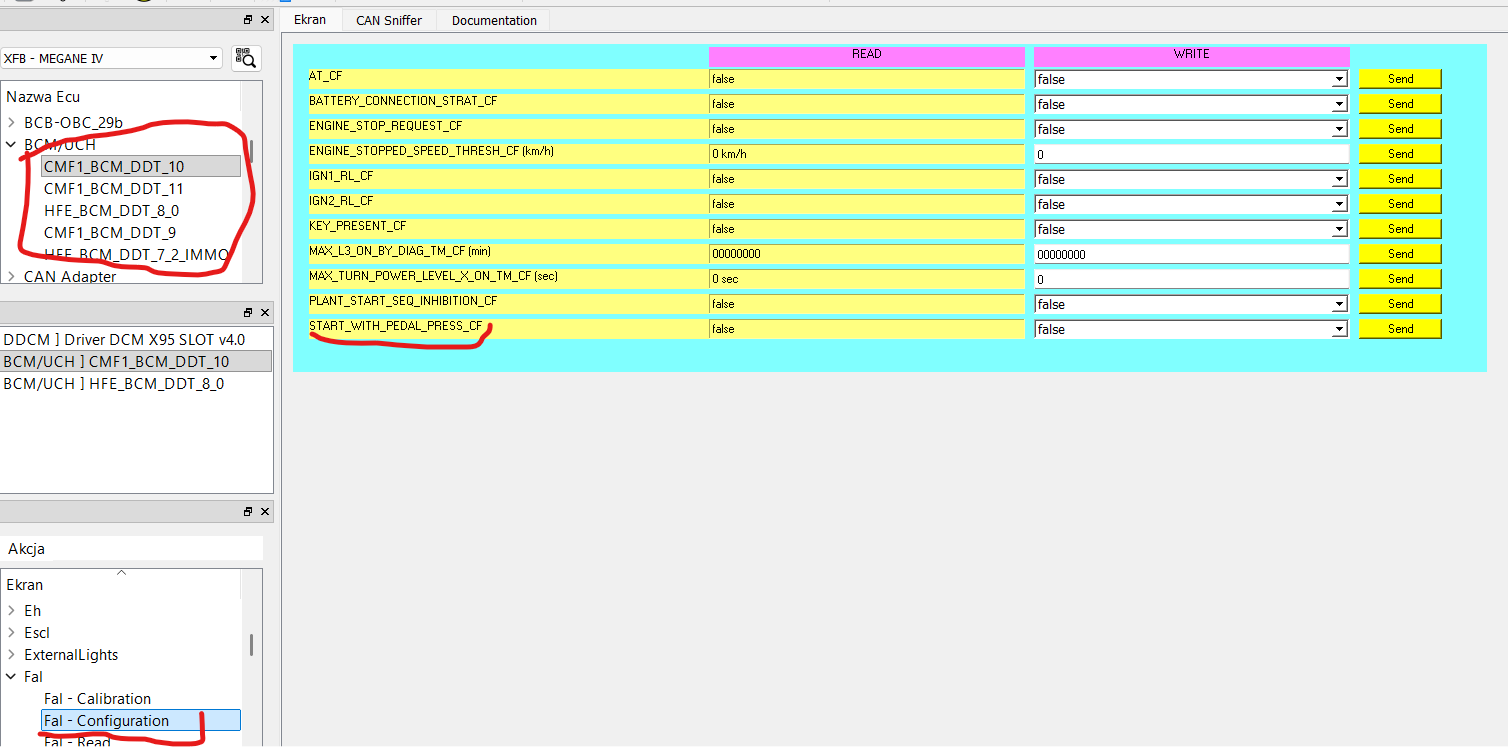Open START_WITH_PEDAL_PRESS_CF write dropdown
The height and width of the screenshot is (748, 1508).
(x=1339, y=329)
